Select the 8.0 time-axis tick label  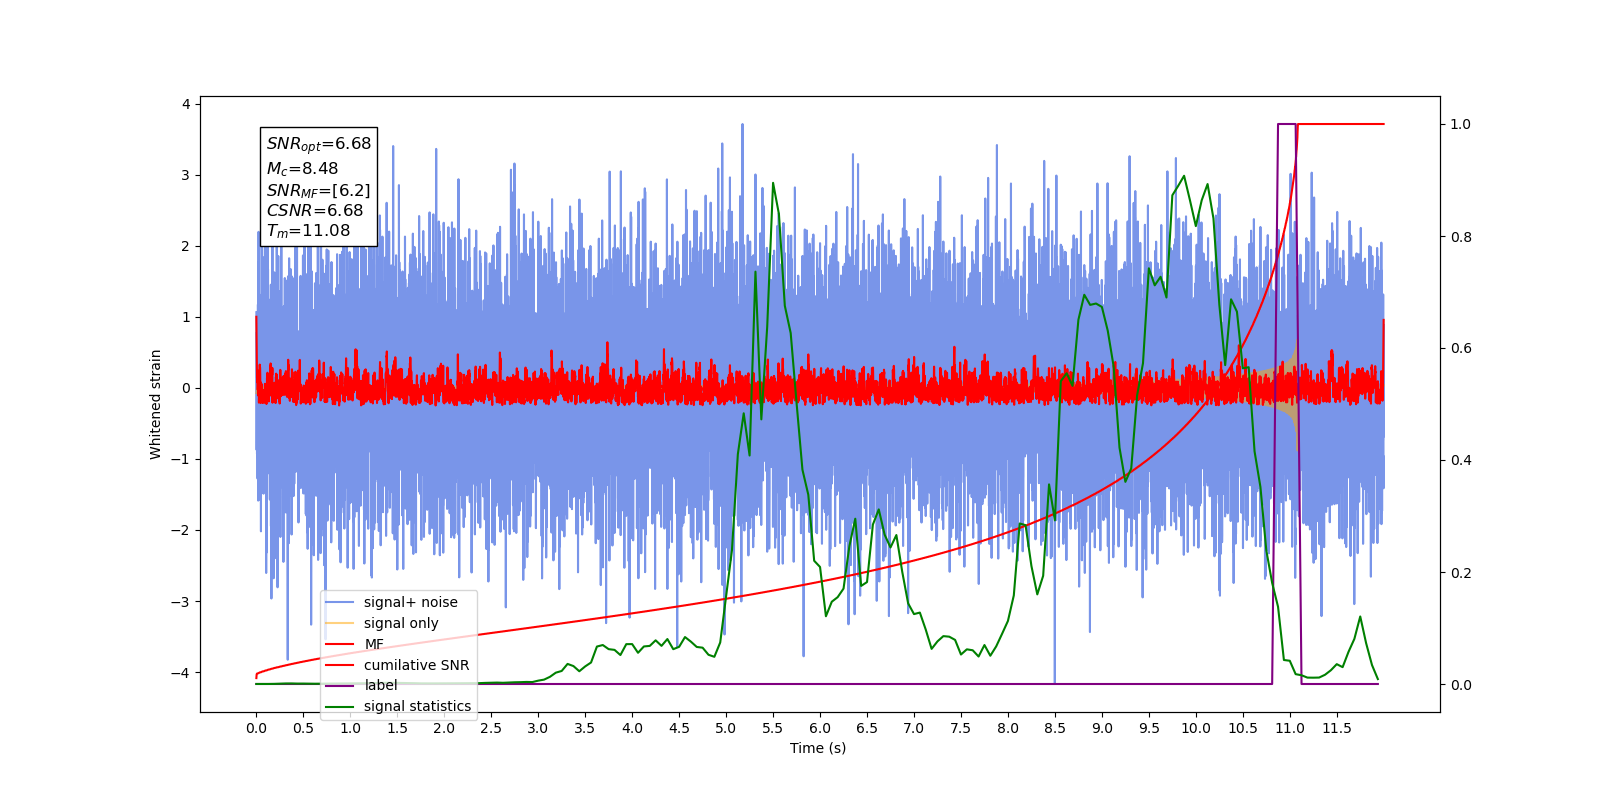click(x=1008, y=728)
